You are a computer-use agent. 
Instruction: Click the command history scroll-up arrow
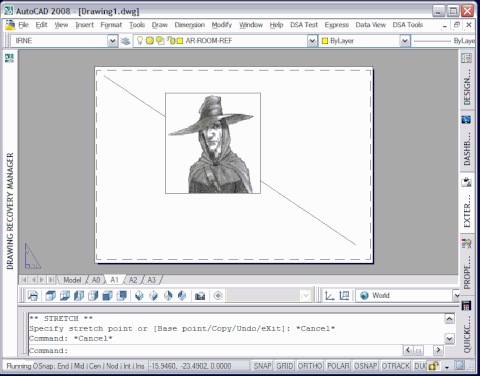(x=449, y=319)
